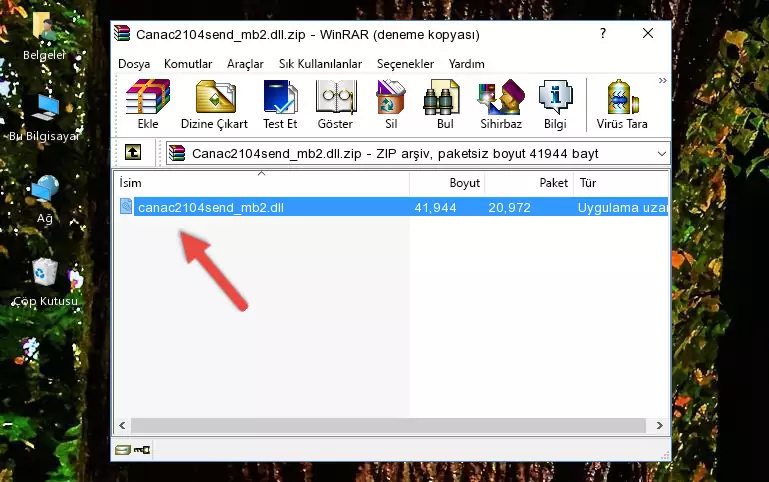Click the 20,972 packed size value
Screen dimensions: 769x482
(x=509, y=207)
